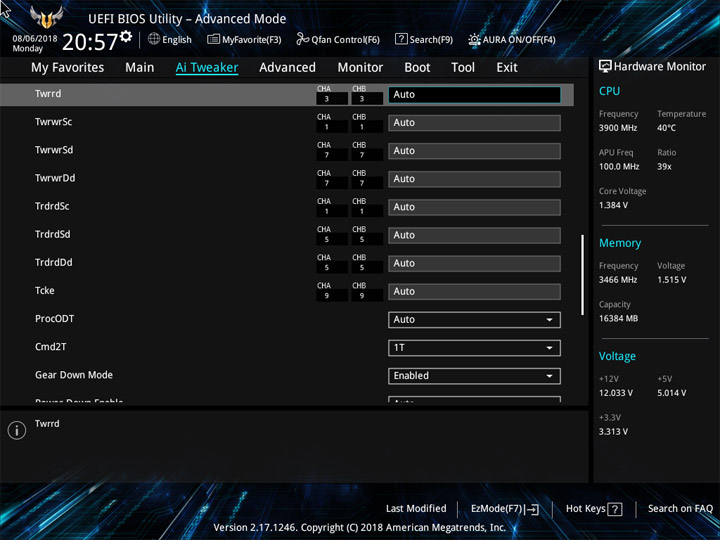Click the TwrwrSd CHB value 7

362,155
